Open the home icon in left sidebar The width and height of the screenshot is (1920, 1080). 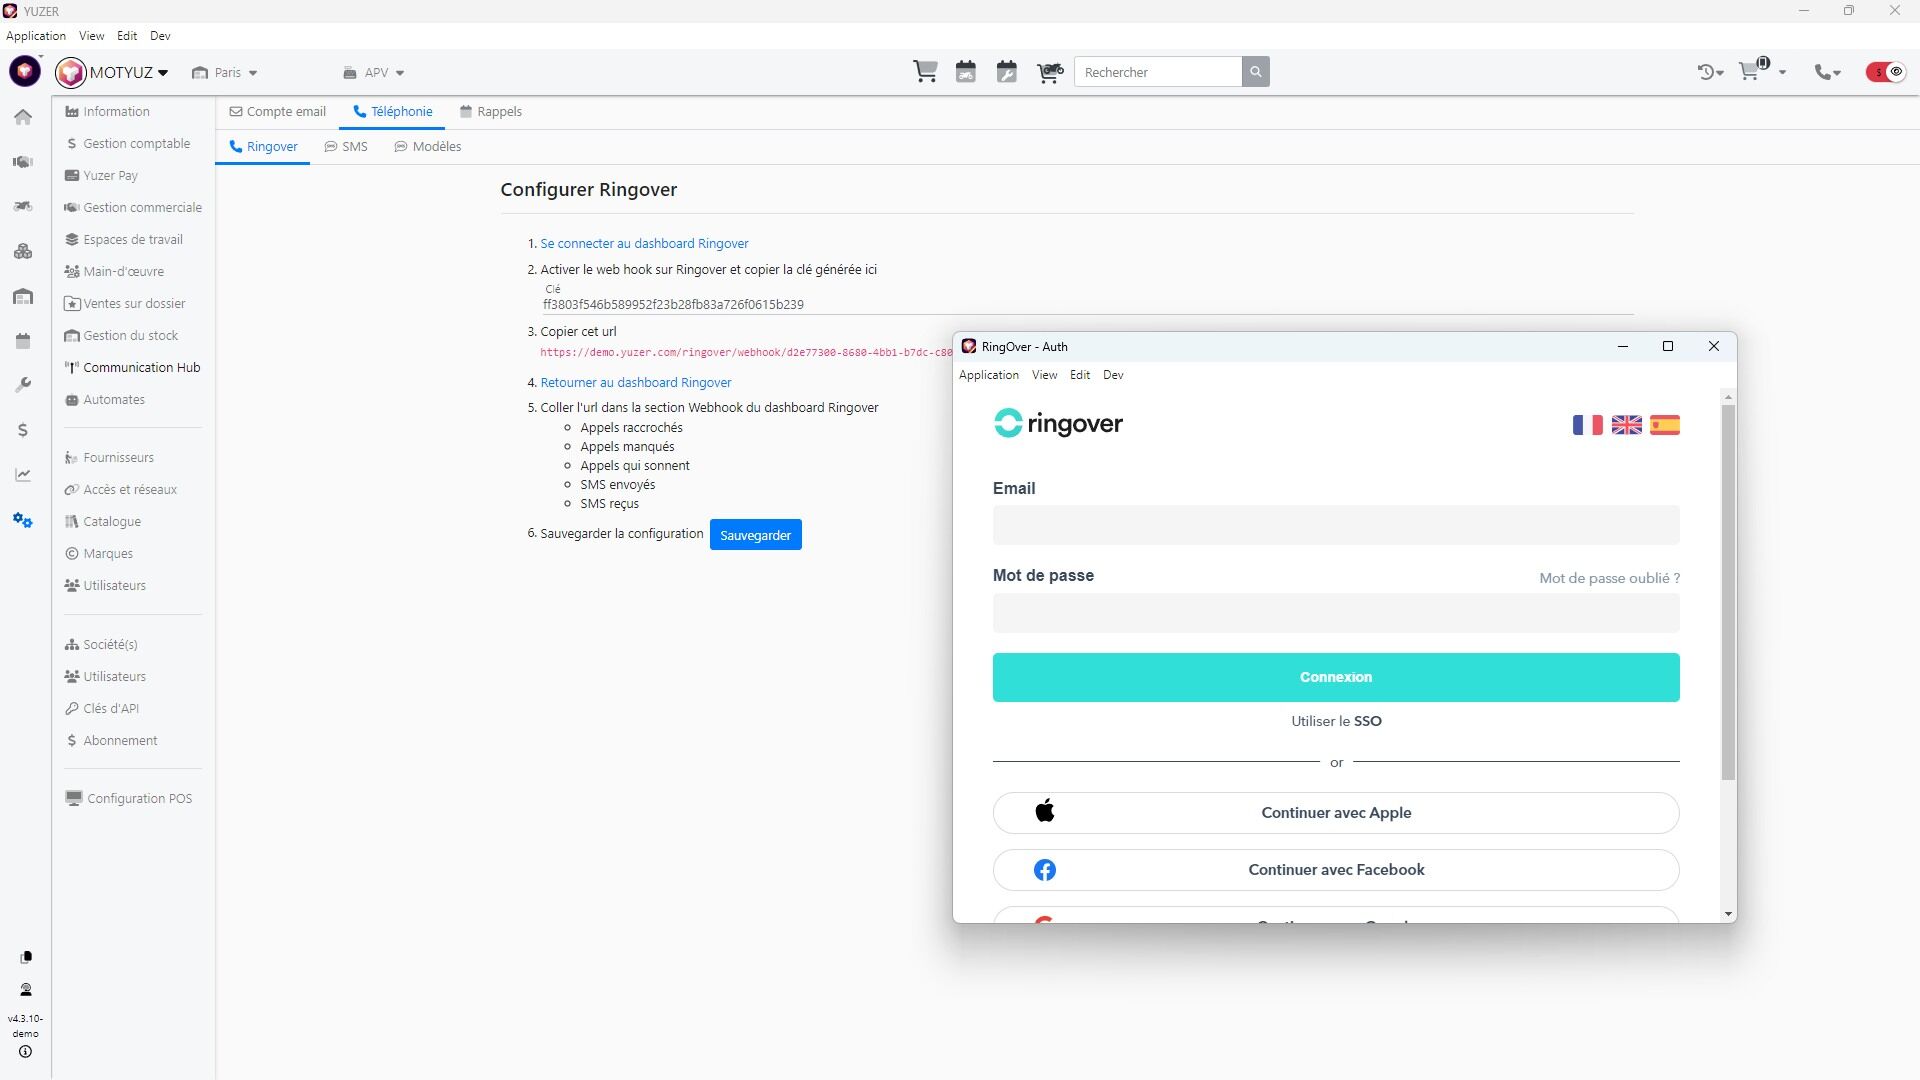coord(23,117)
